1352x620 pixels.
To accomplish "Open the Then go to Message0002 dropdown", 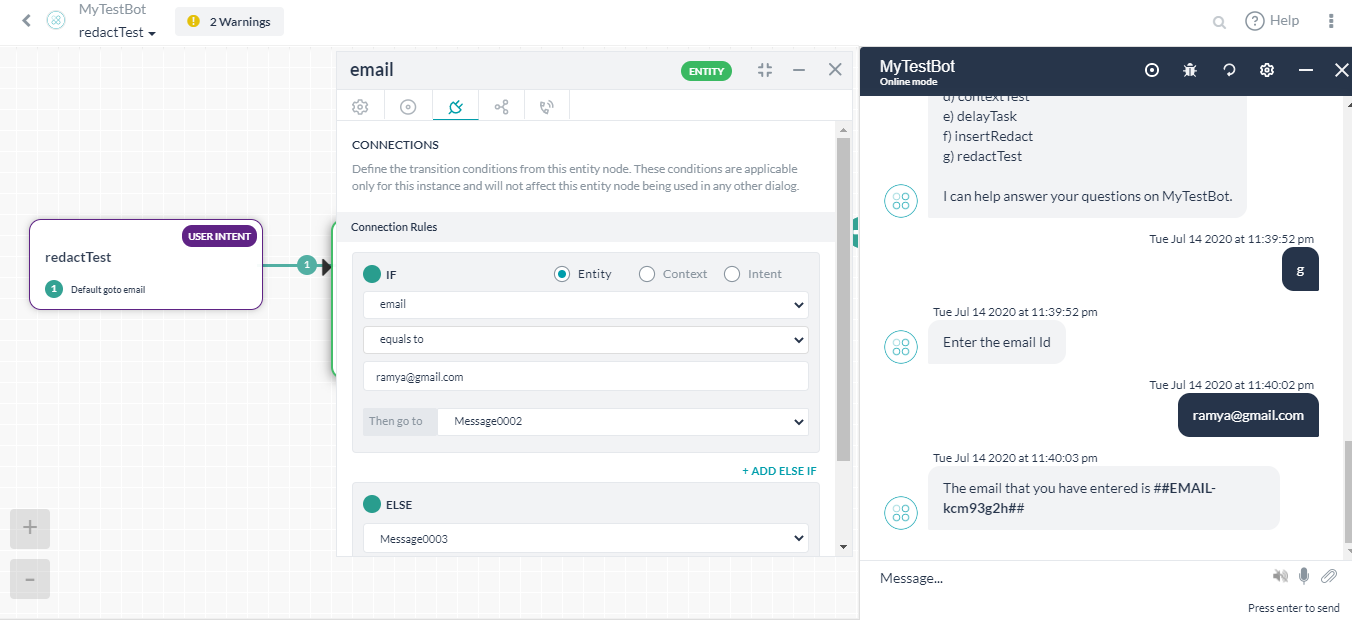I will coord(623,421).
